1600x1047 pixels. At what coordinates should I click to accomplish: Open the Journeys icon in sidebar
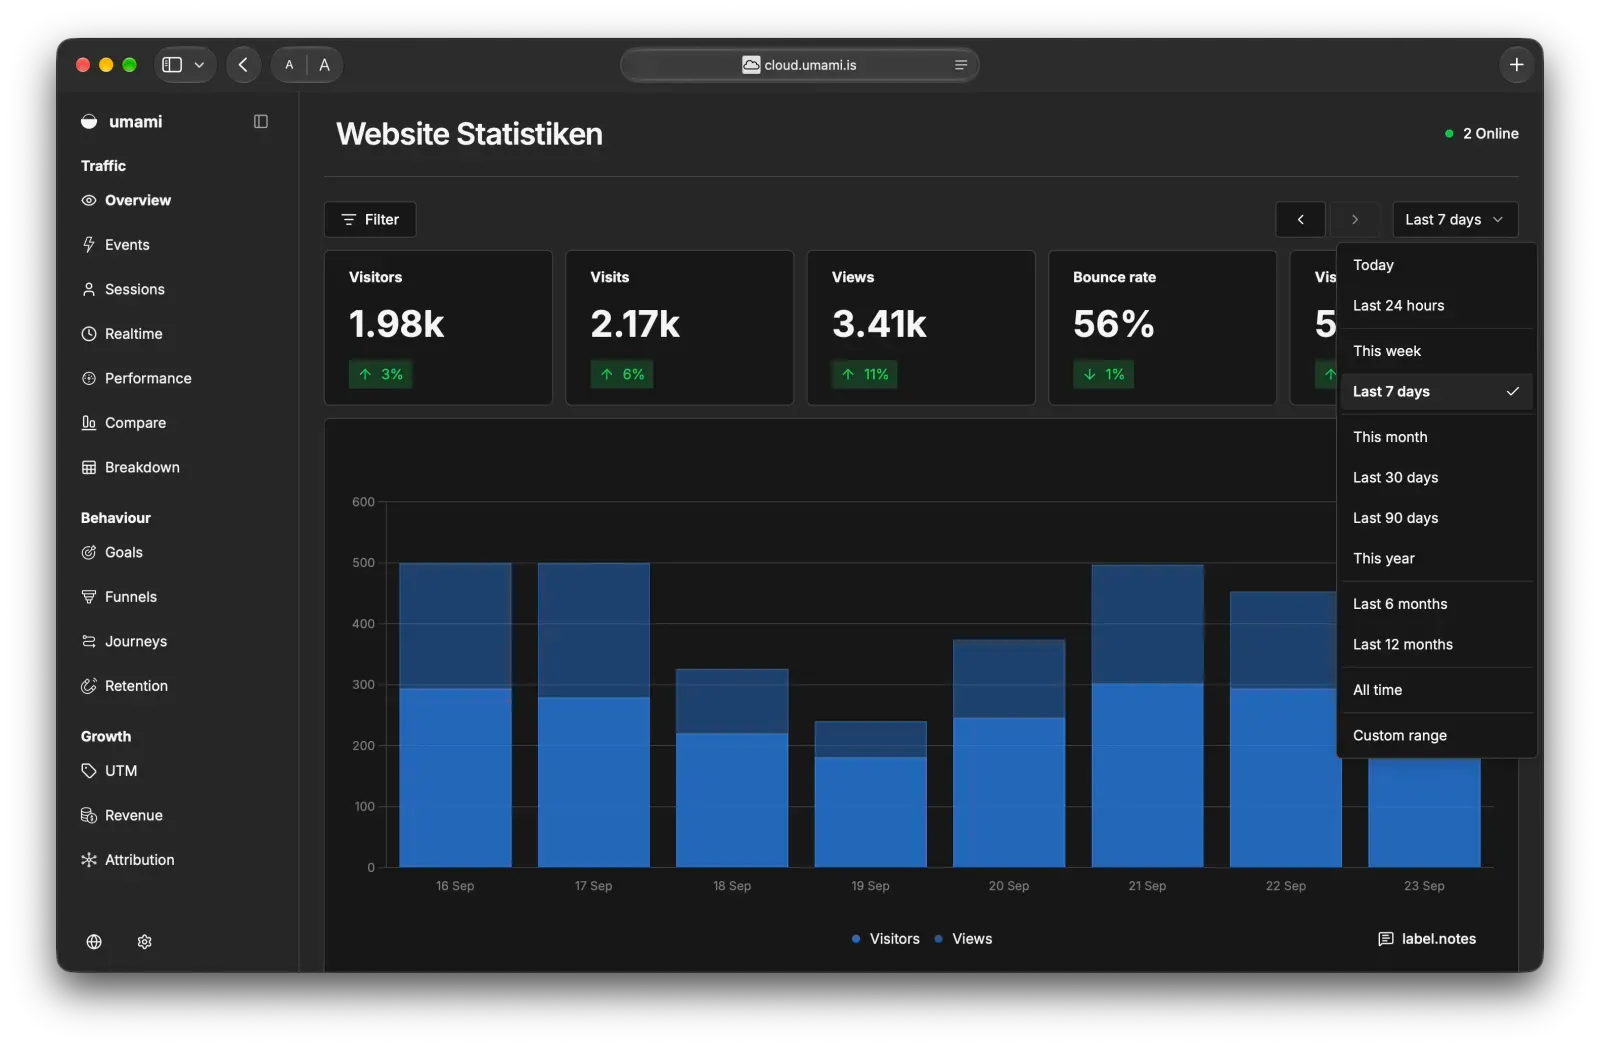[89, 641]
